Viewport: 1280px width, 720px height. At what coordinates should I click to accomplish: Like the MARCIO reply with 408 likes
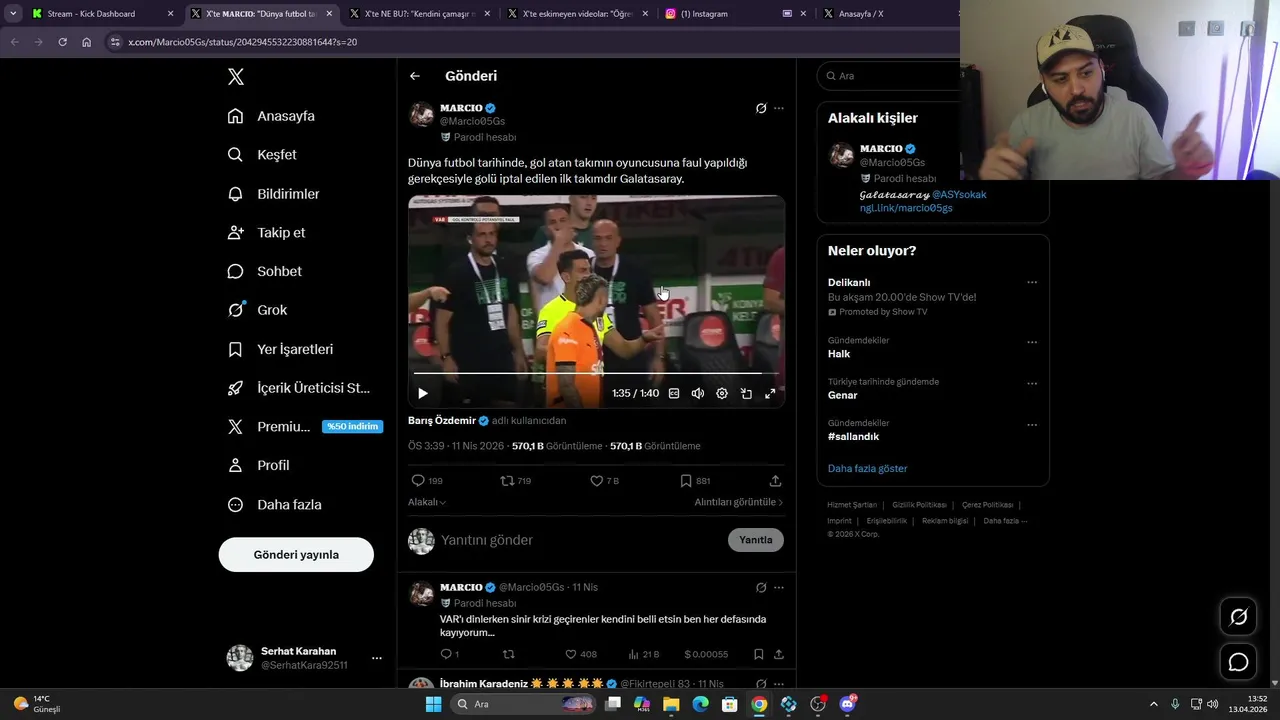[x=581, y=655]
